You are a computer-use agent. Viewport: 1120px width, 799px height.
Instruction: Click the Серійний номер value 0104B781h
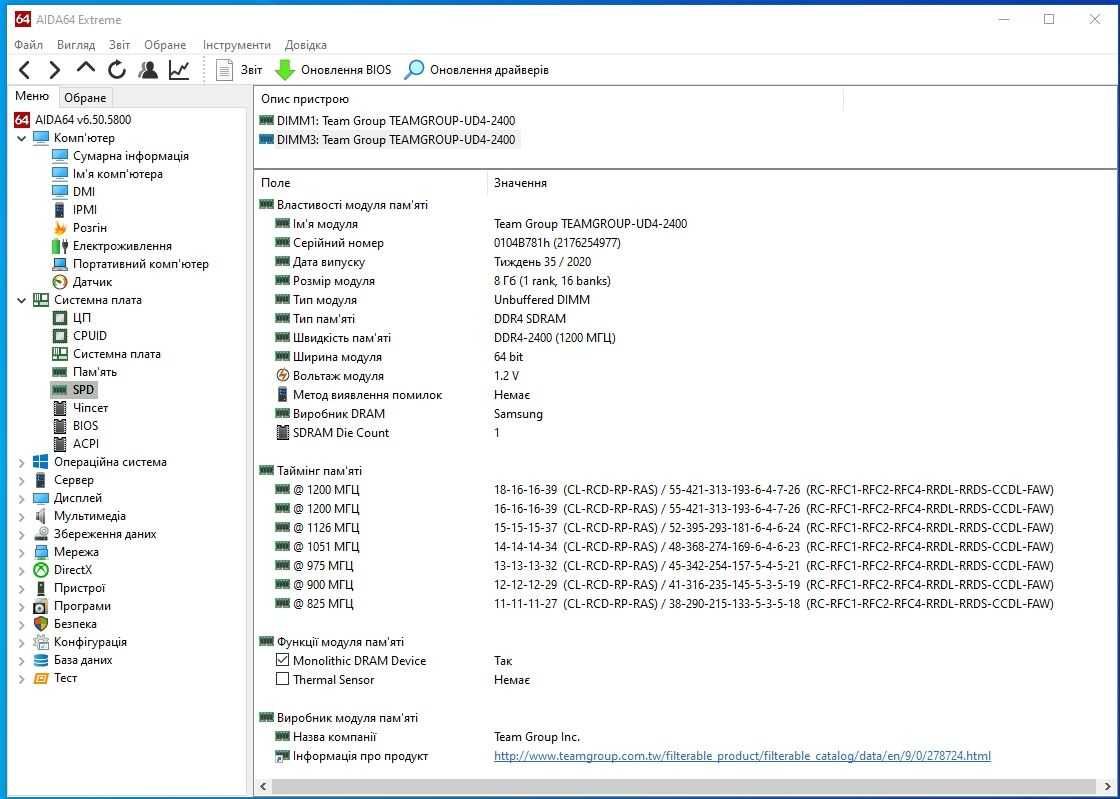click(x=557, y=243)
